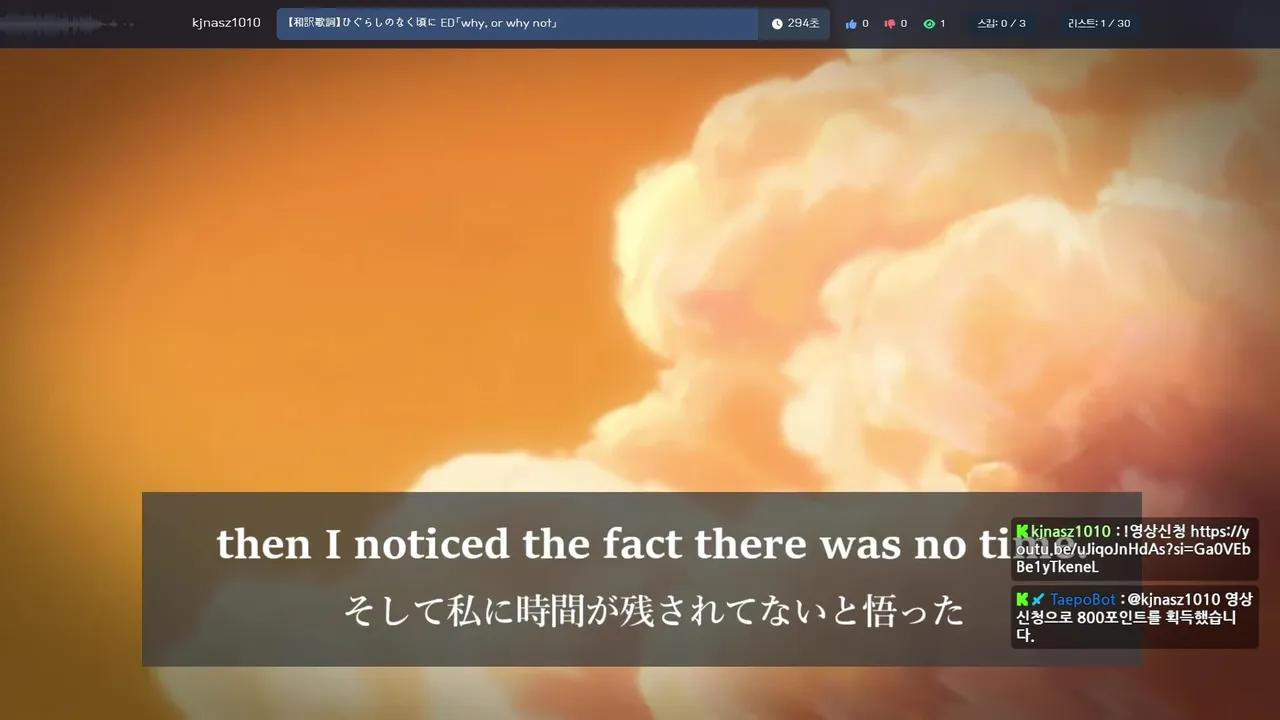Click the green K badge beside TaepoBot
Screen dimensions: 1280x720
(x=1022, y=599)
